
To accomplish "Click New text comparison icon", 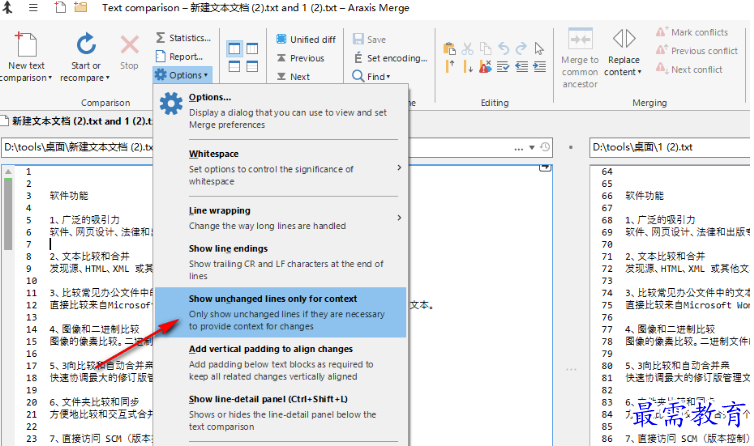I will point(26,44).
